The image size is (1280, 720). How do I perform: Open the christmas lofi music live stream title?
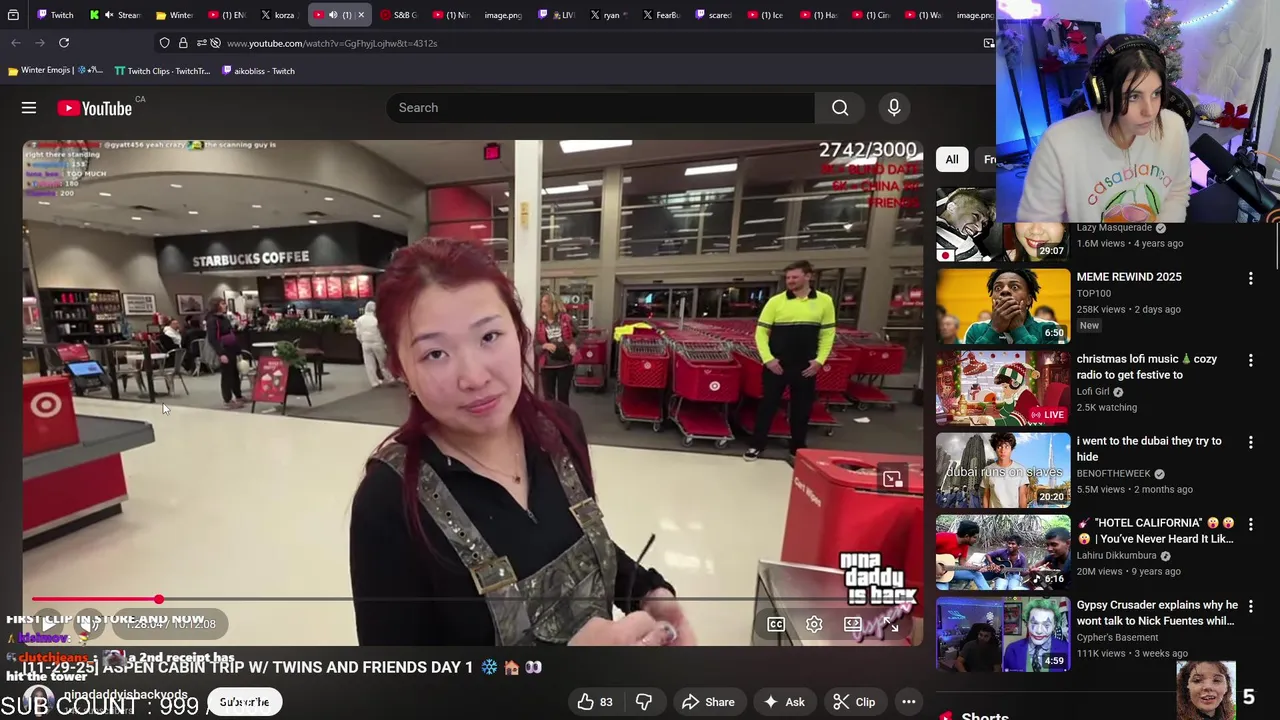(x=1147, y=367)
